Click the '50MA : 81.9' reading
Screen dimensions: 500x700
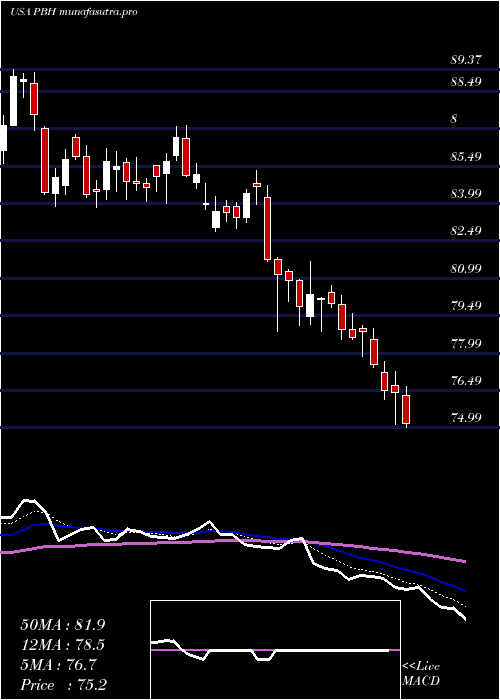pos(63,625)
